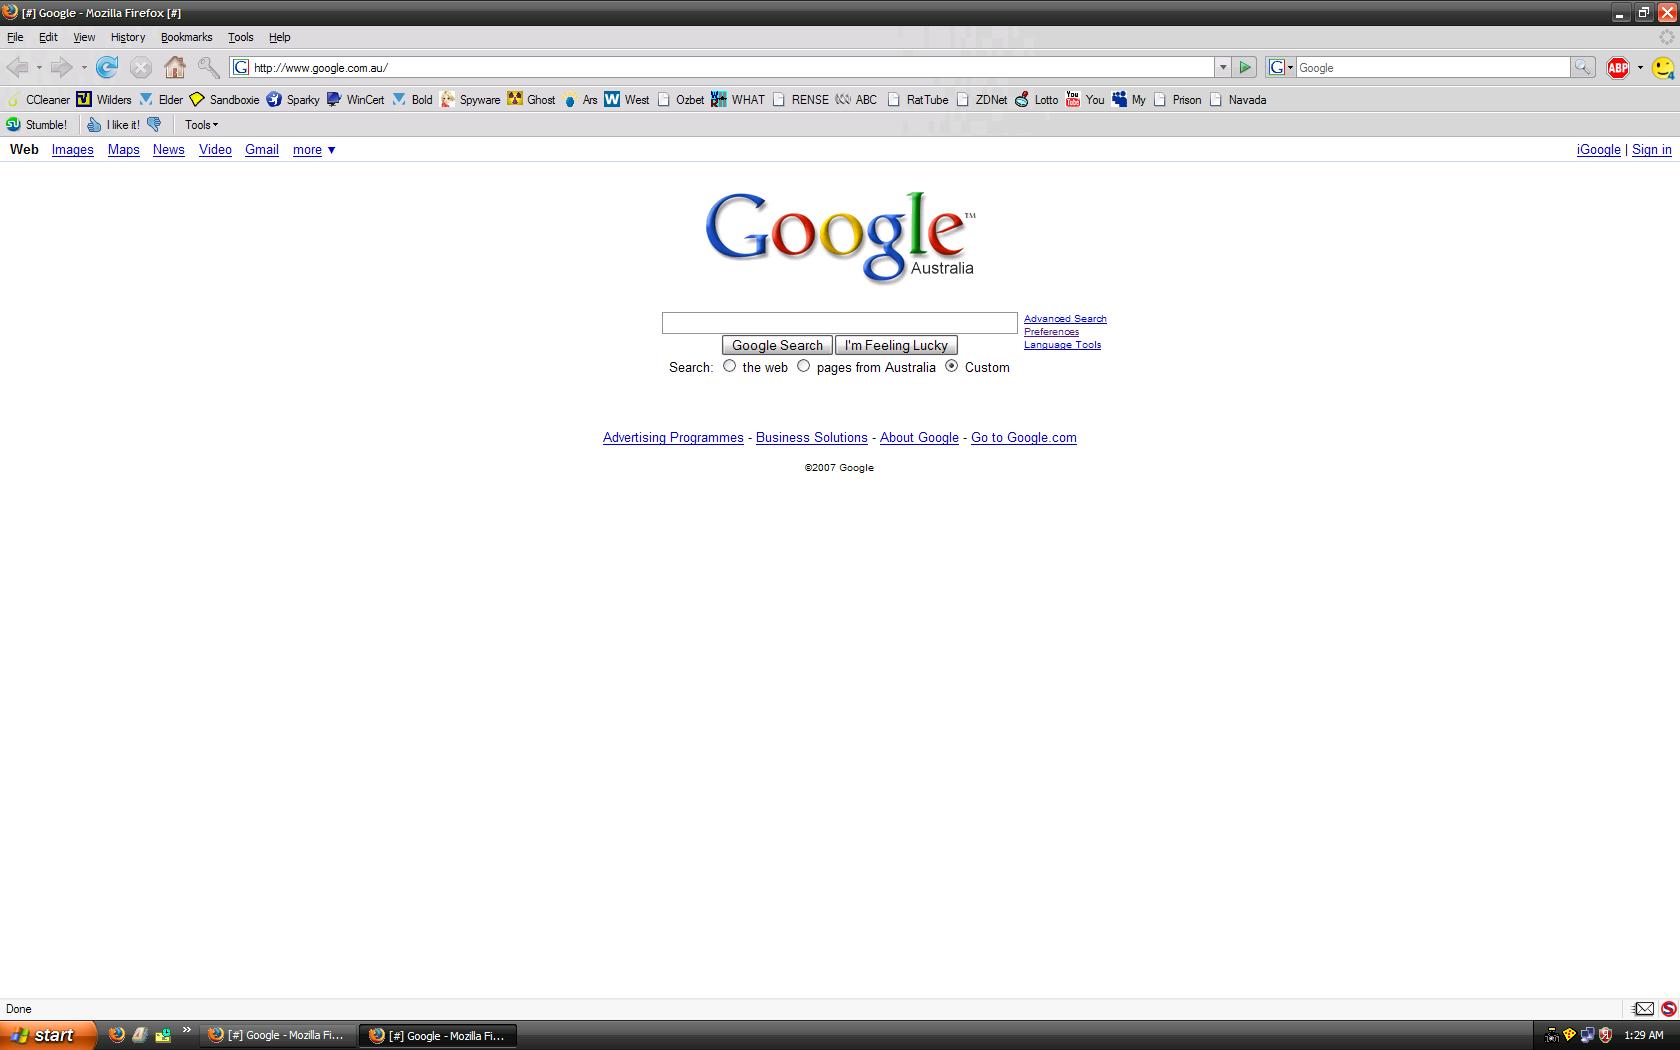Open the View menu
This screenshot has width=1680, height=1050.
pos(84,37)
